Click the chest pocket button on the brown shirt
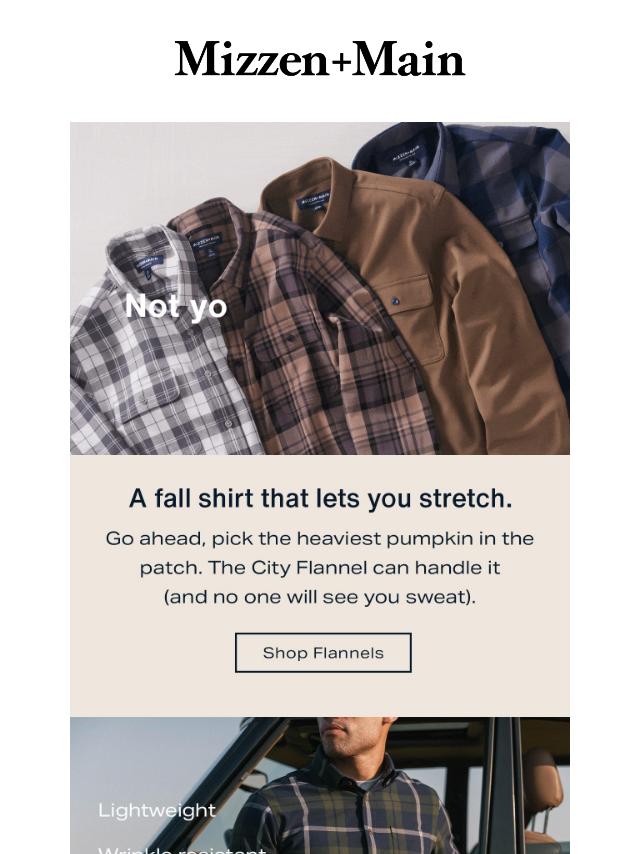Viewport: 640px width, 854px height. point(396,300)
